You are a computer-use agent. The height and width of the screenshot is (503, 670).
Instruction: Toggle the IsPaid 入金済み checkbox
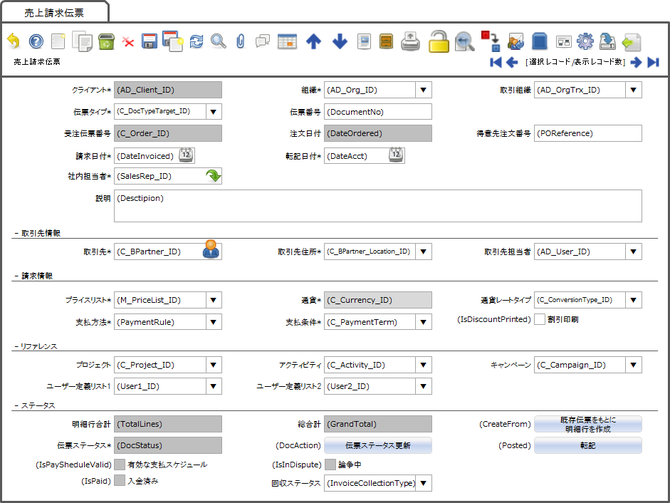(x=120, y=481)
